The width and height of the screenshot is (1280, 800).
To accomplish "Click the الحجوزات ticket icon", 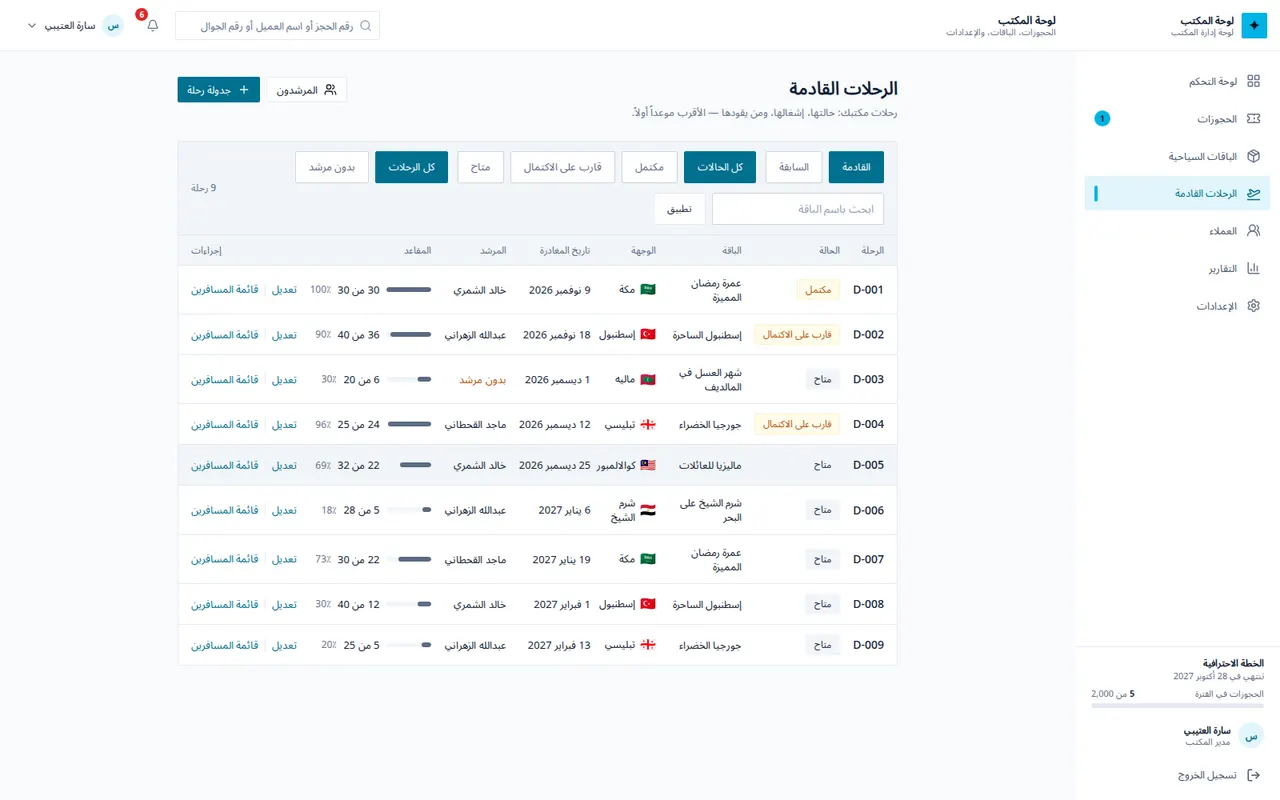I will [1253, 119].
